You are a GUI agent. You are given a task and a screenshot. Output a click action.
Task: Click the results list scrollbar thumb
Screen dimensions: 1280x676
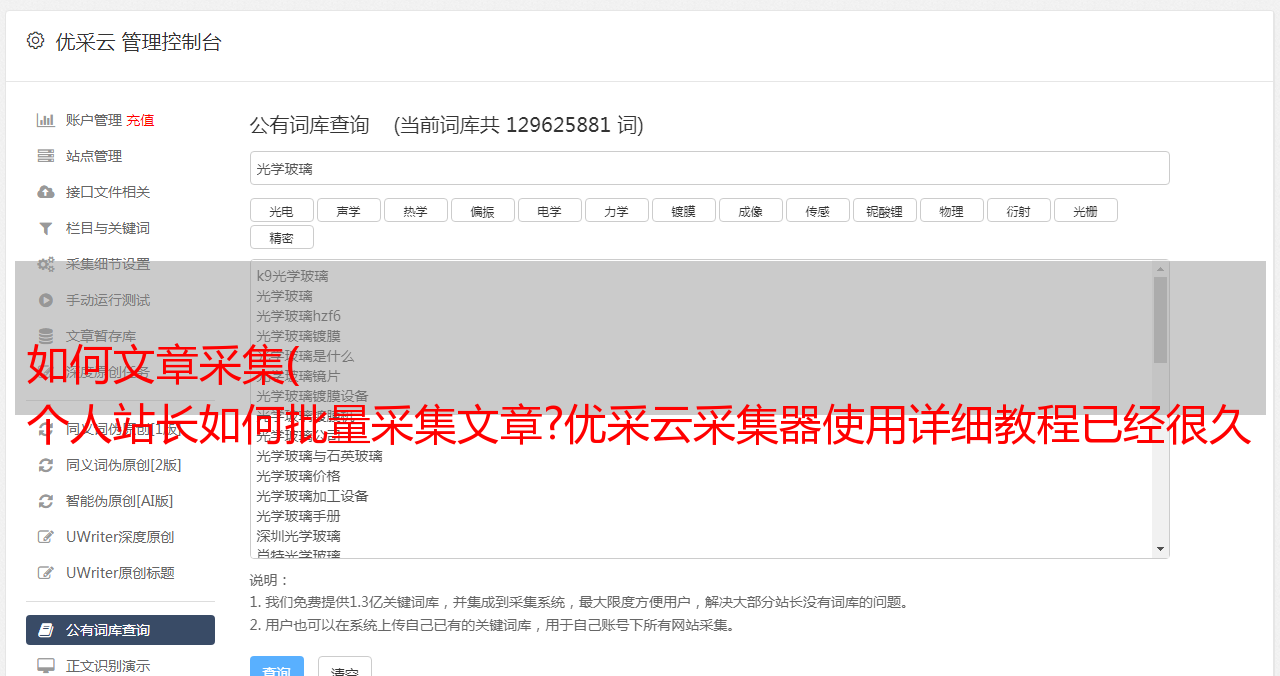click(x=1160, y=319)
